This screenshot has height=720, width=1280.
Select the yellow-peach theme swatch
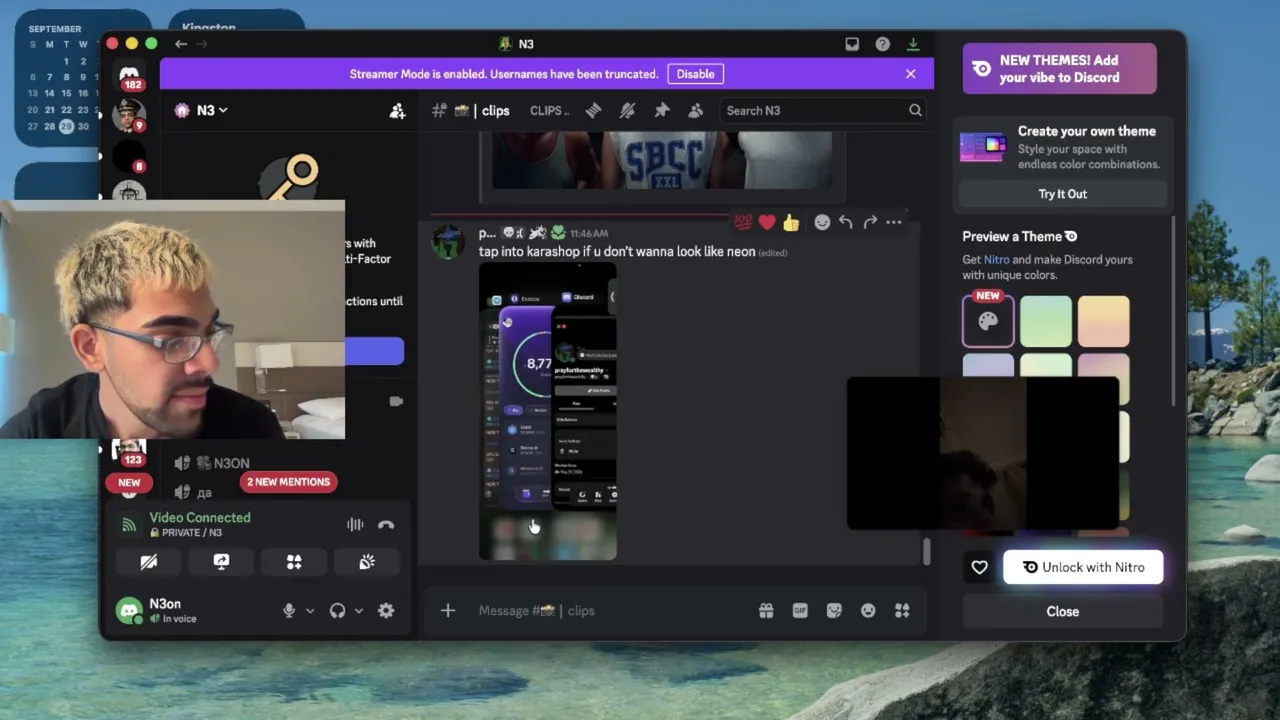(x=1103, y=321)
